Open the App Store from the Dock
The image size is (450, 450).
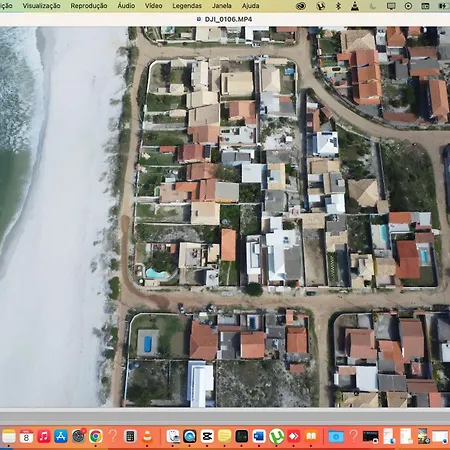(61, 436)
